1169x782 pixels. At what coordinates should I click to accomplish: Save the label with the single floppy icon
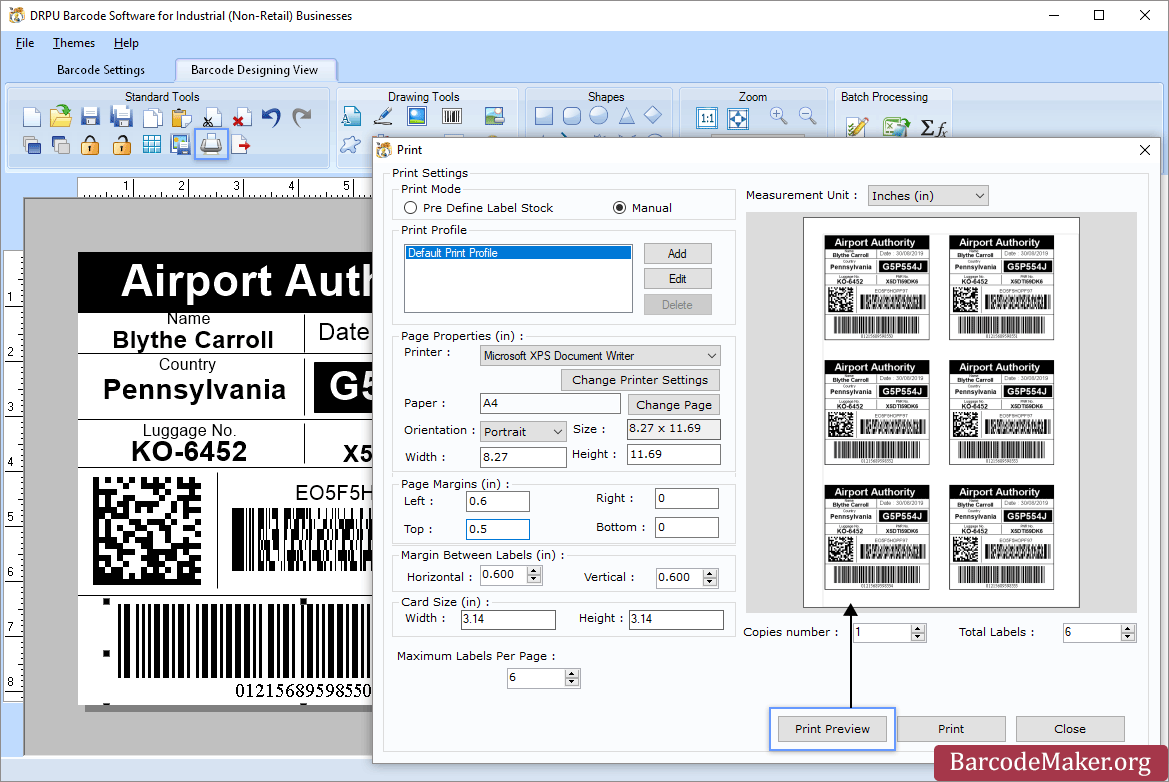91,117
